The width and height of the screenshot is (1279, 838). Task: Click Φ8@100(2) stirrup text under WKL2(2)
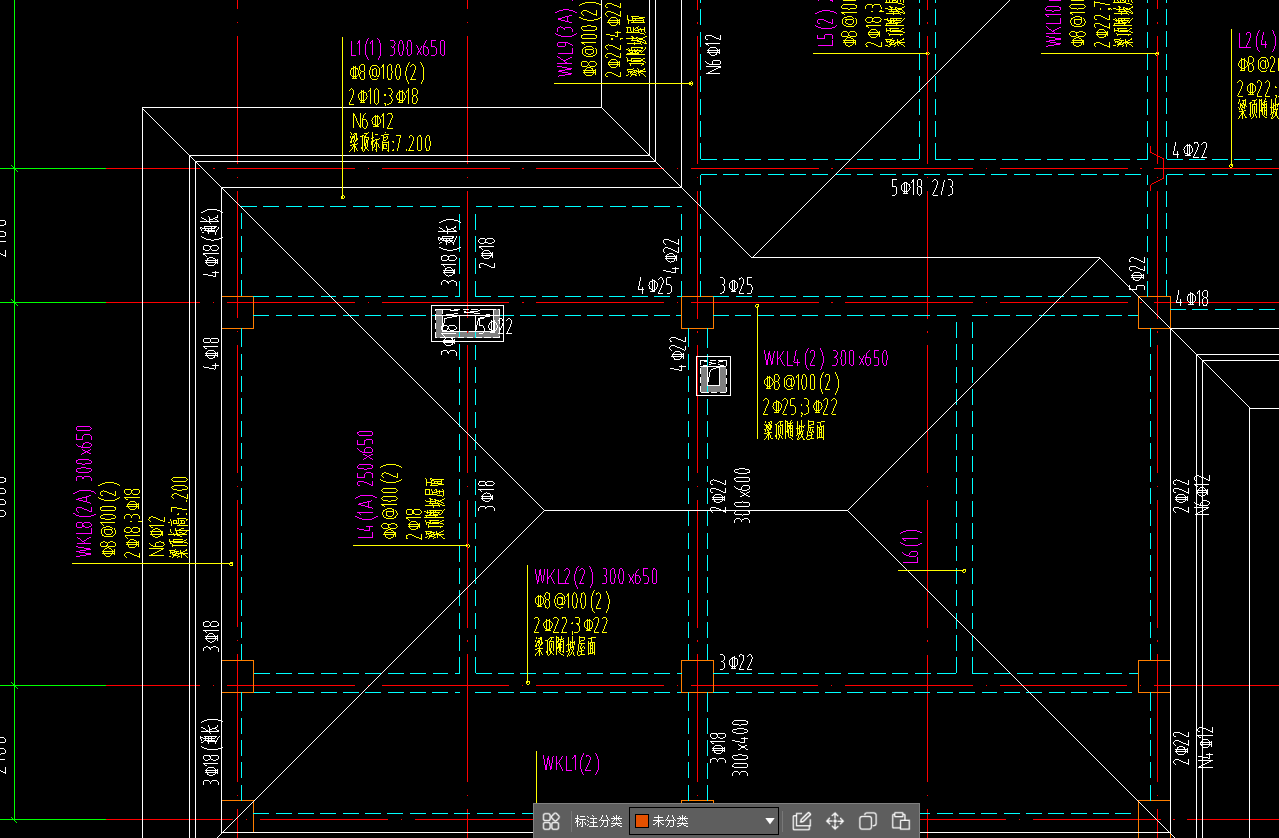[x=572, y=602]
